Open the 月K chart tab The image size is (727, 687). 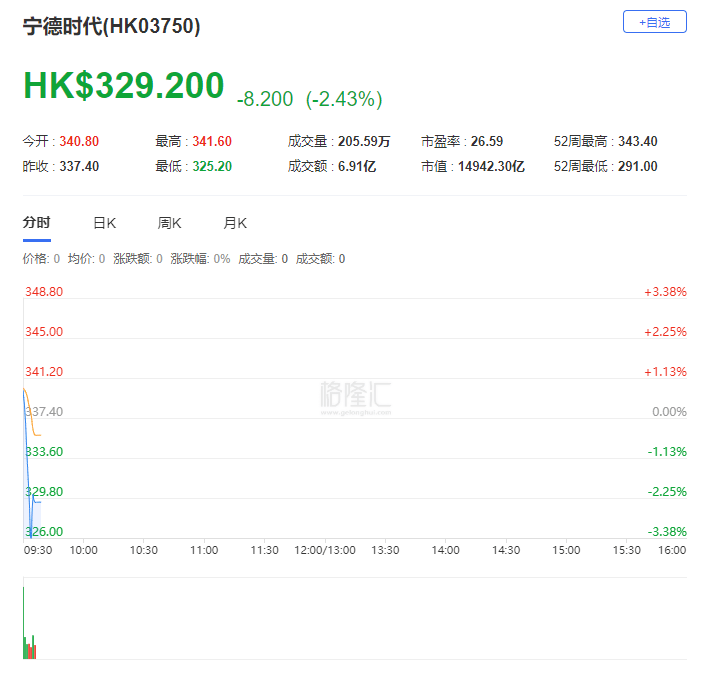[235, 223]
